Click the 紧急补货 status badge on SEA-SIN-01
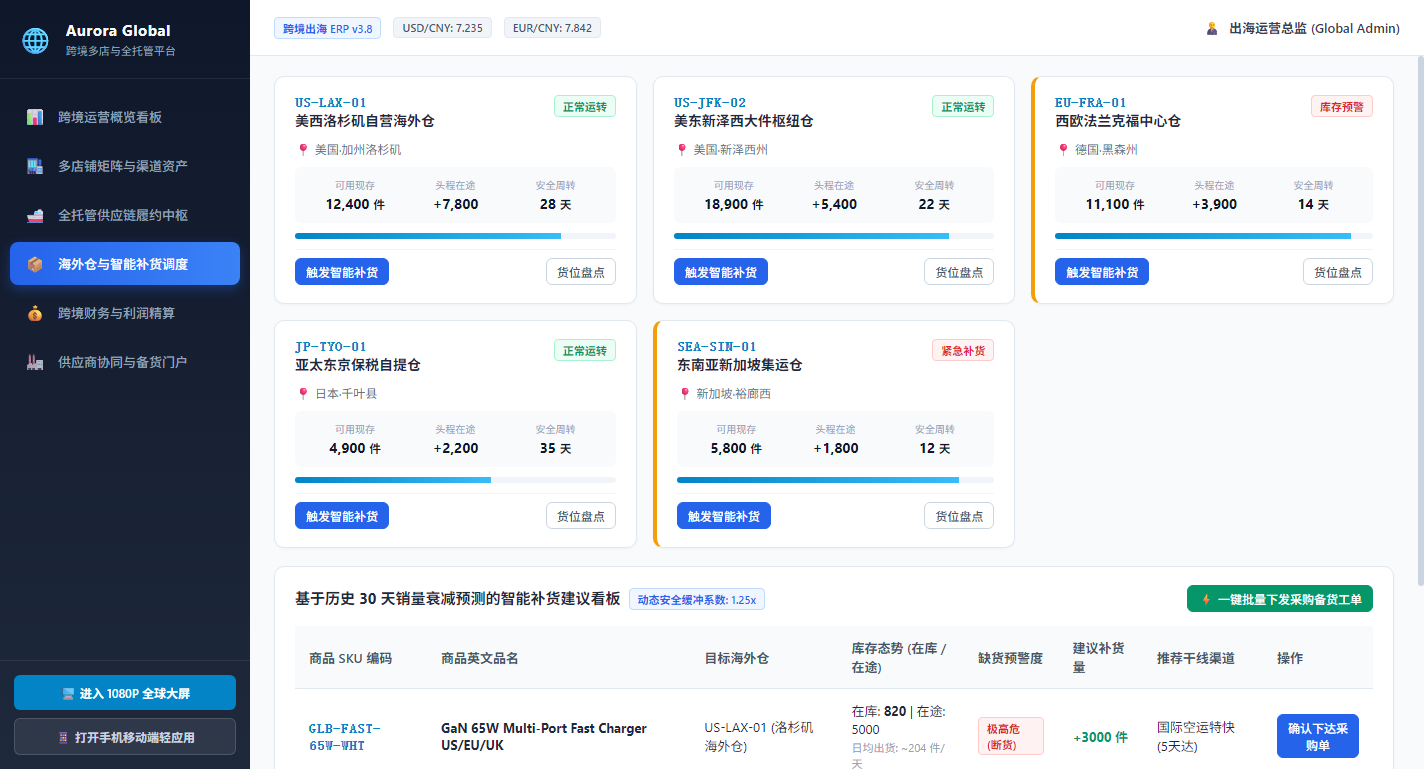Image resolution: width=1424 pixels, height=769 pixels. point(963,350)
